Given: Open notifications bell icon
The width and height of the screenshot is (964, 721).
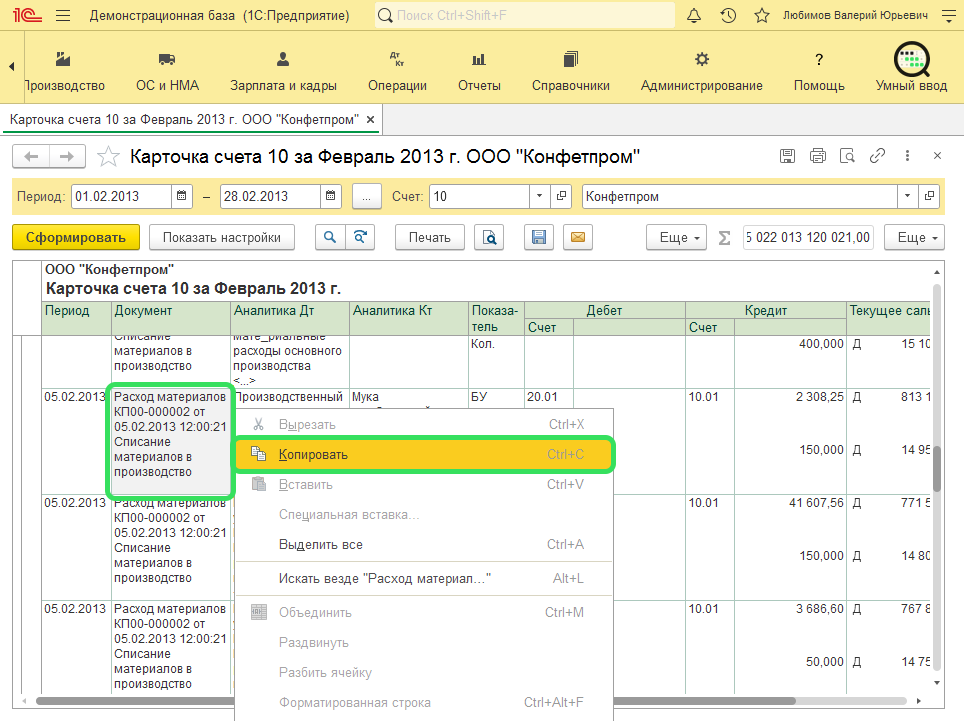Looking at the screenshot, I should click(695, 16).
